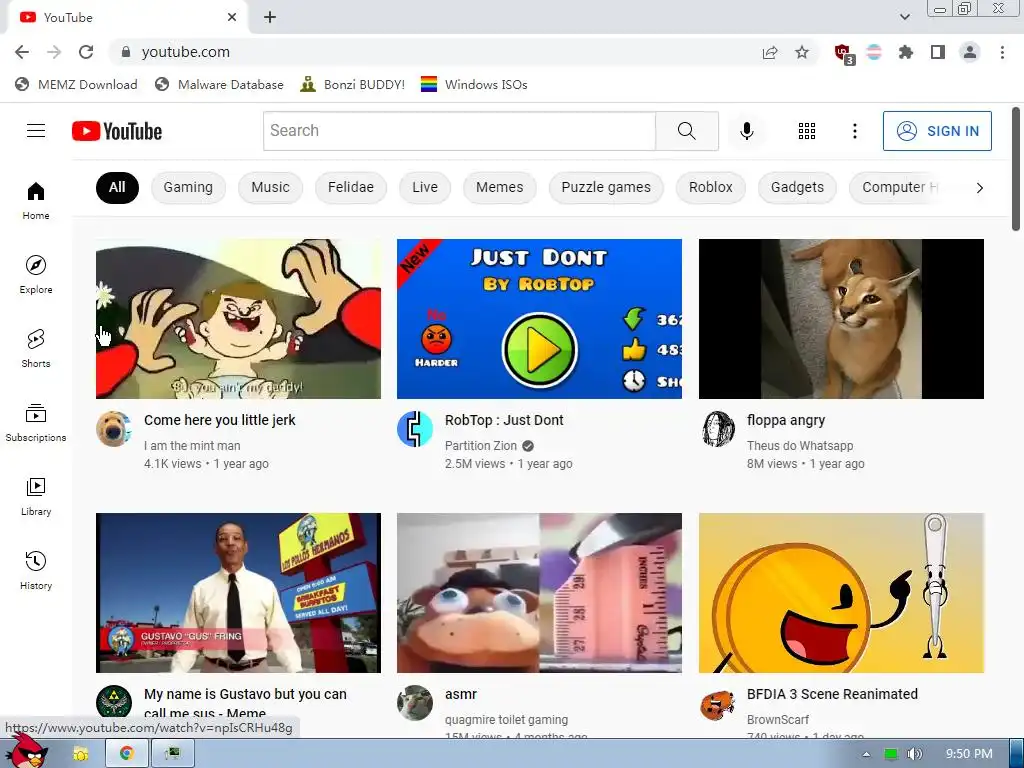Click the lock icon in the address bar
The image size is (1024, 768).
point(126,52)
